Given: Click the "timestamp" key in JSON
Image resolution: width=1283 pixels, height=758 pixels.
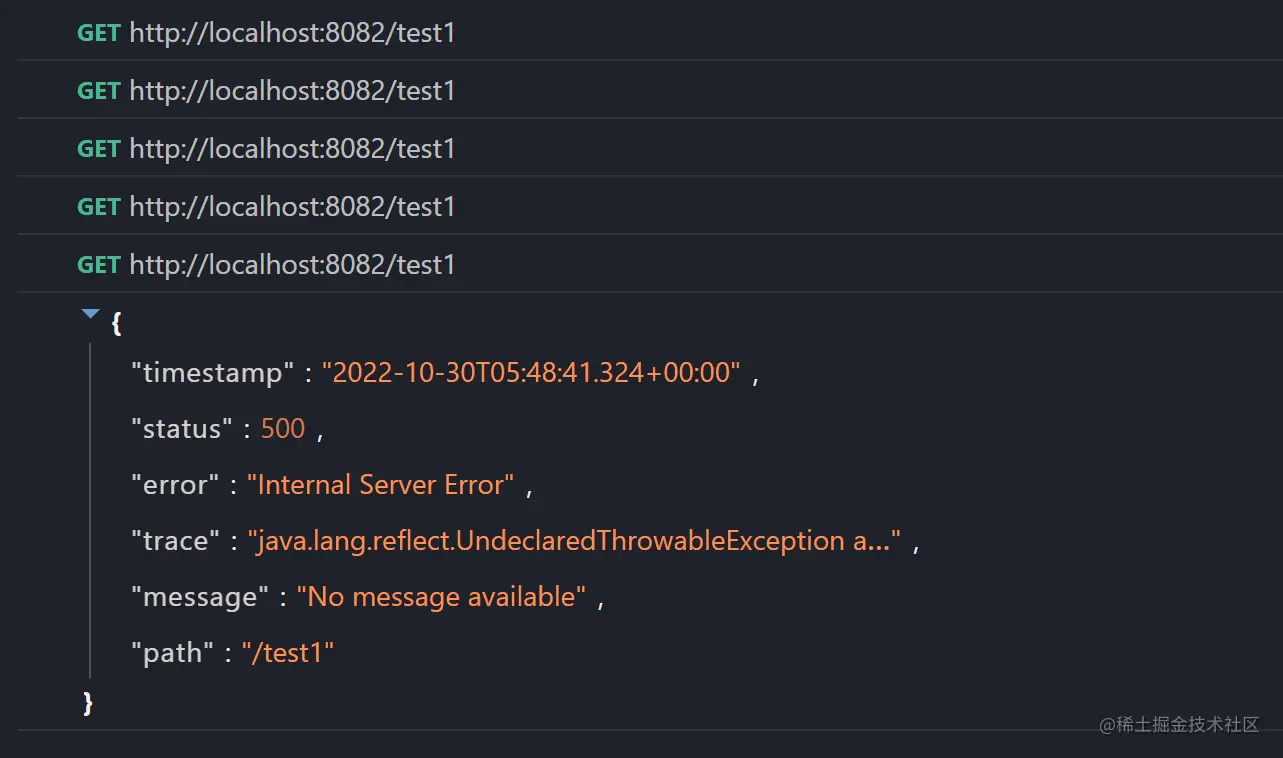Looking at the screenshot, I should coord(213,373).
